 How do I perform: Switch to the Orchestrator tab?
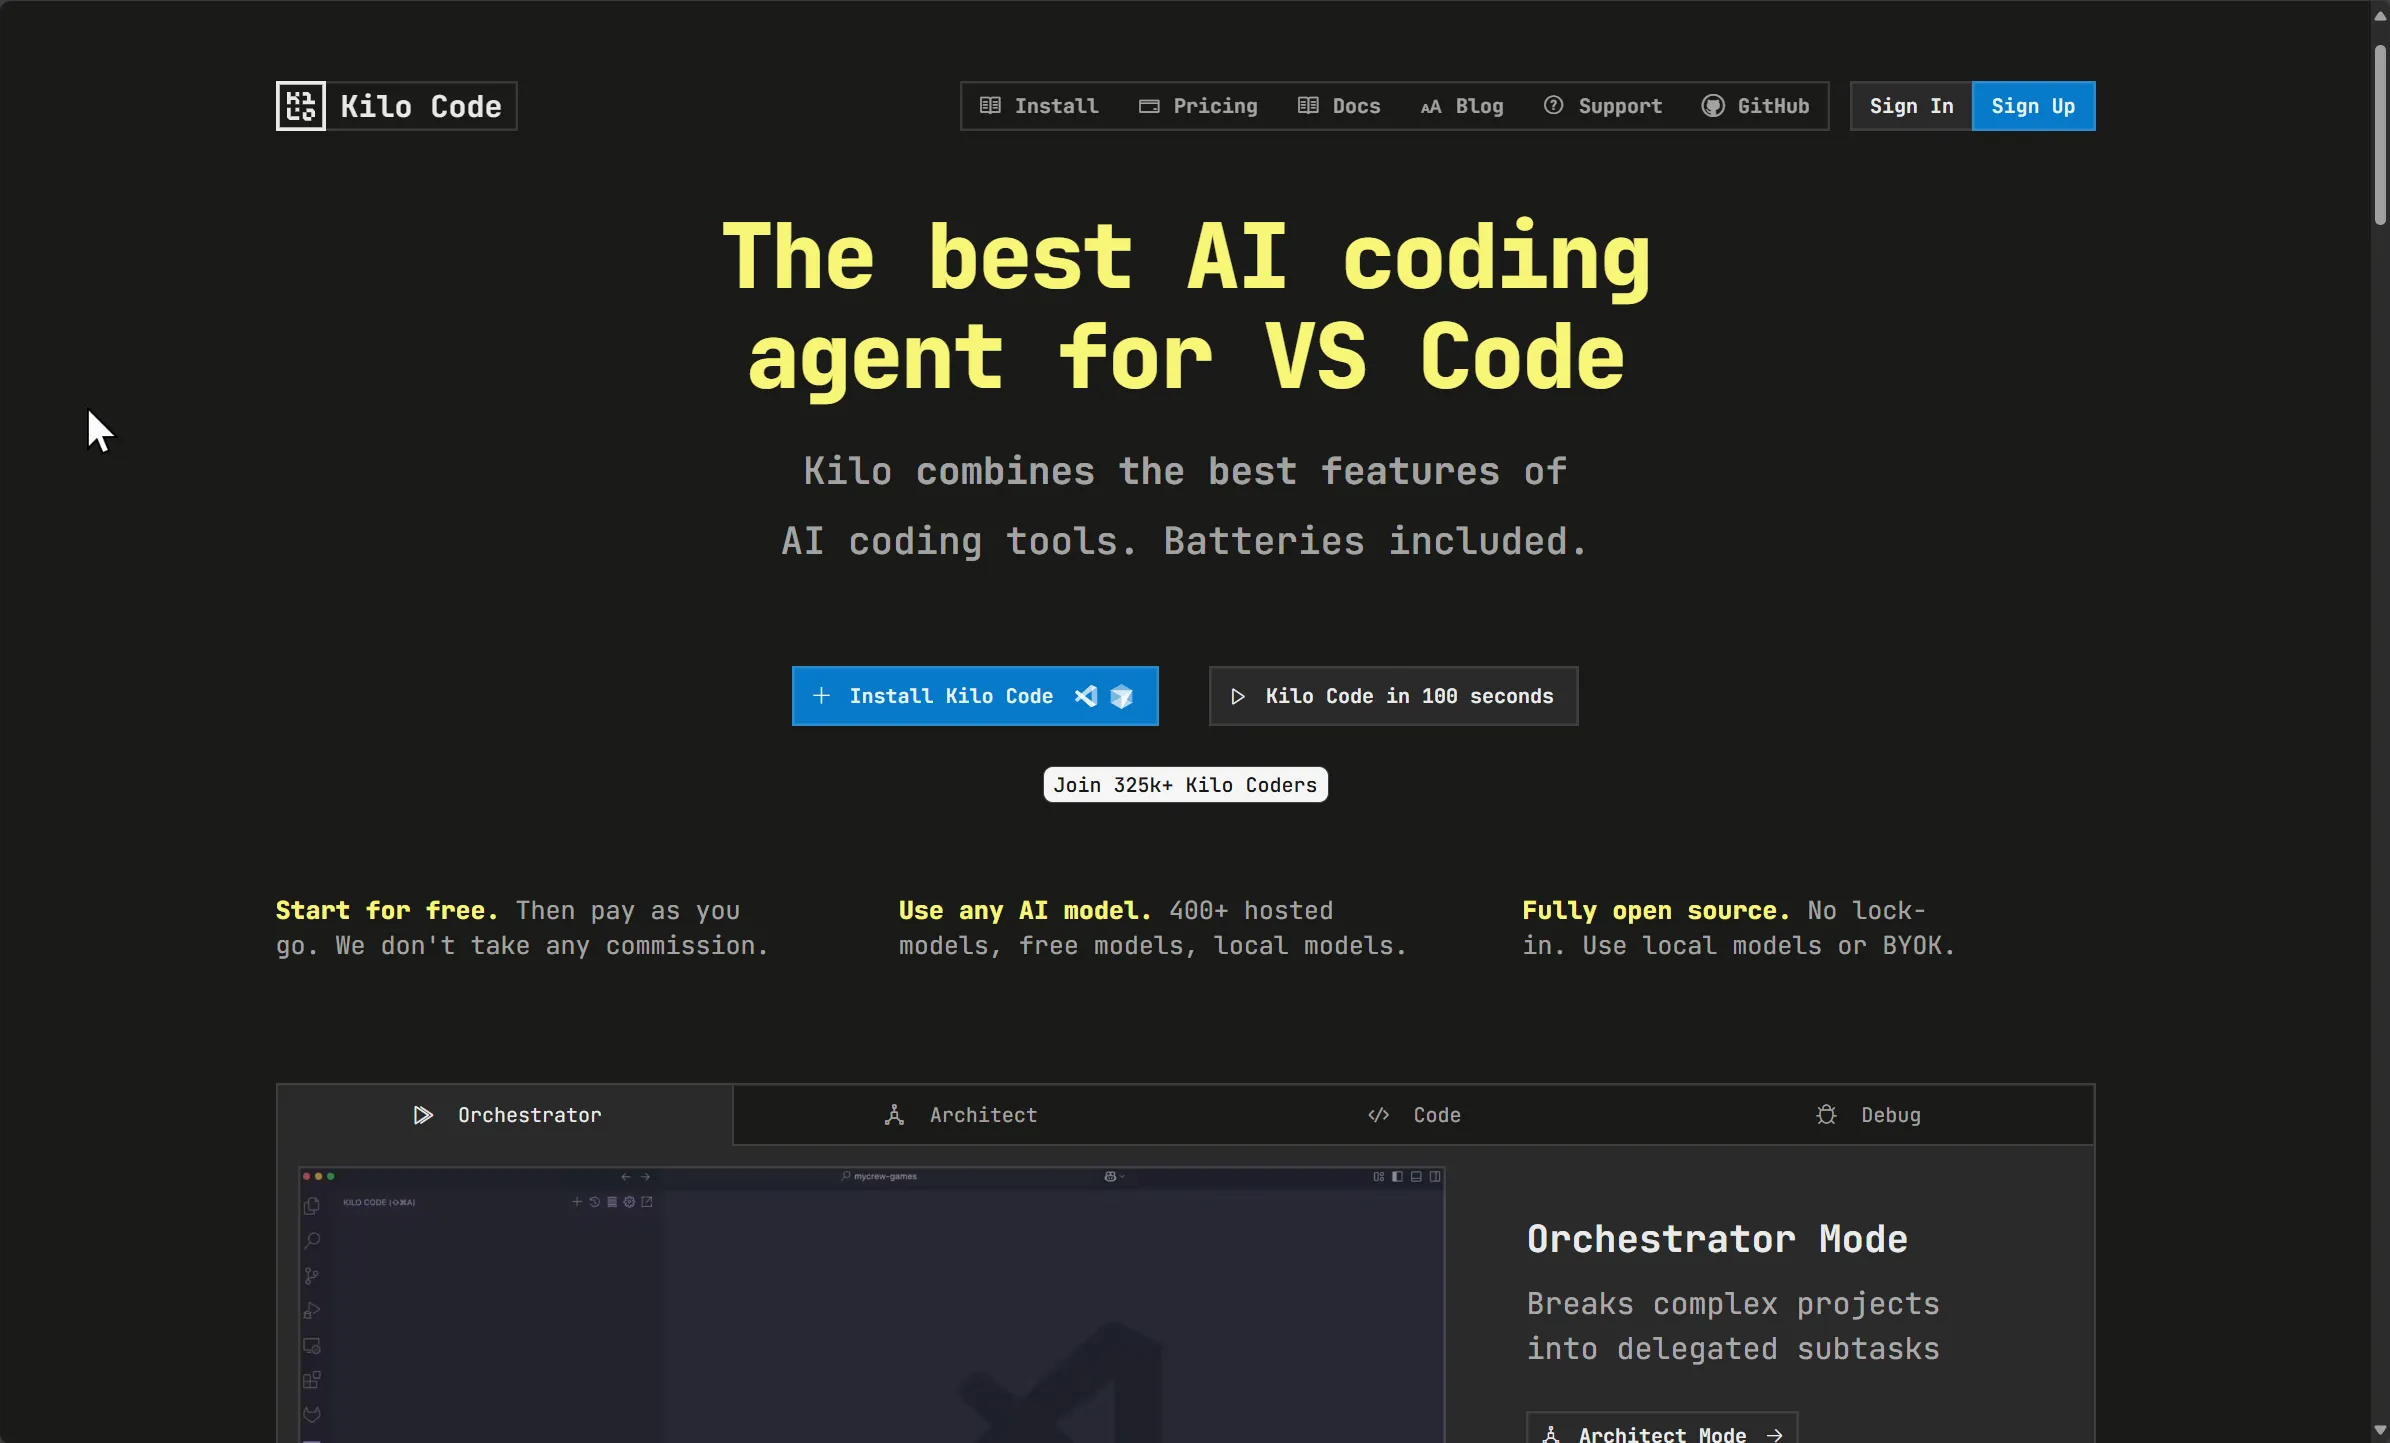(x=505, y=1115)
